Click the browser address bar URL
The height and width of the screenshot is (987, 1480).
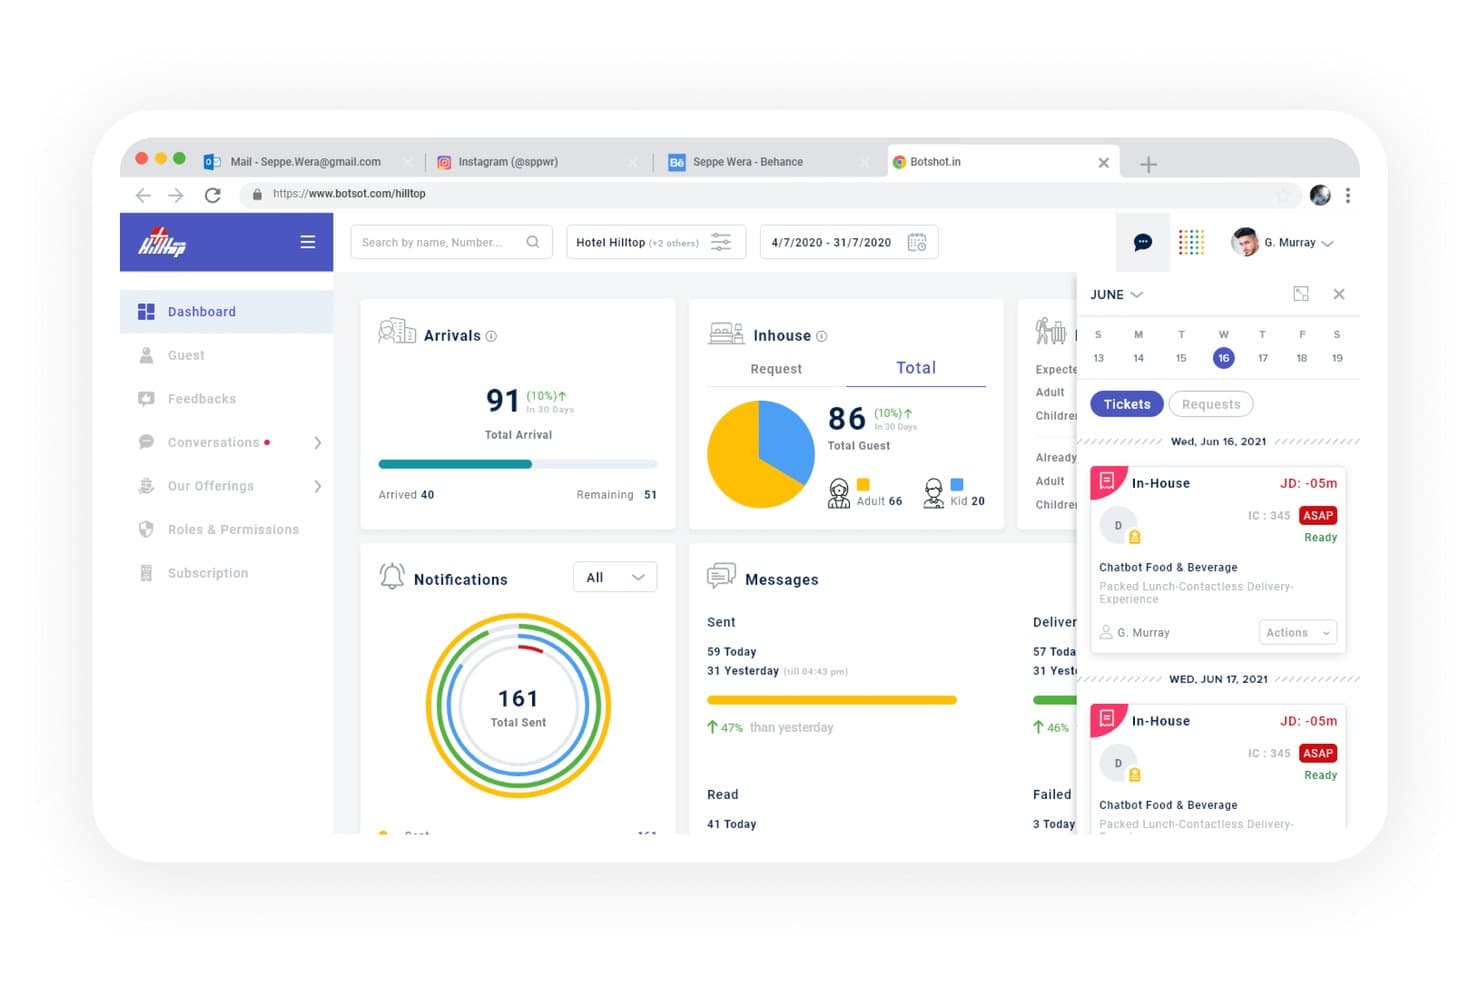click(349, 194)
